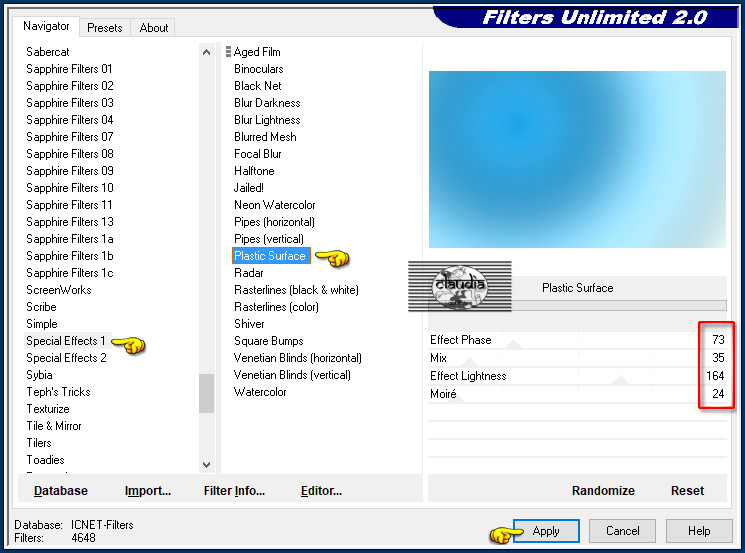Select Sapphire Filters 11

69,205
